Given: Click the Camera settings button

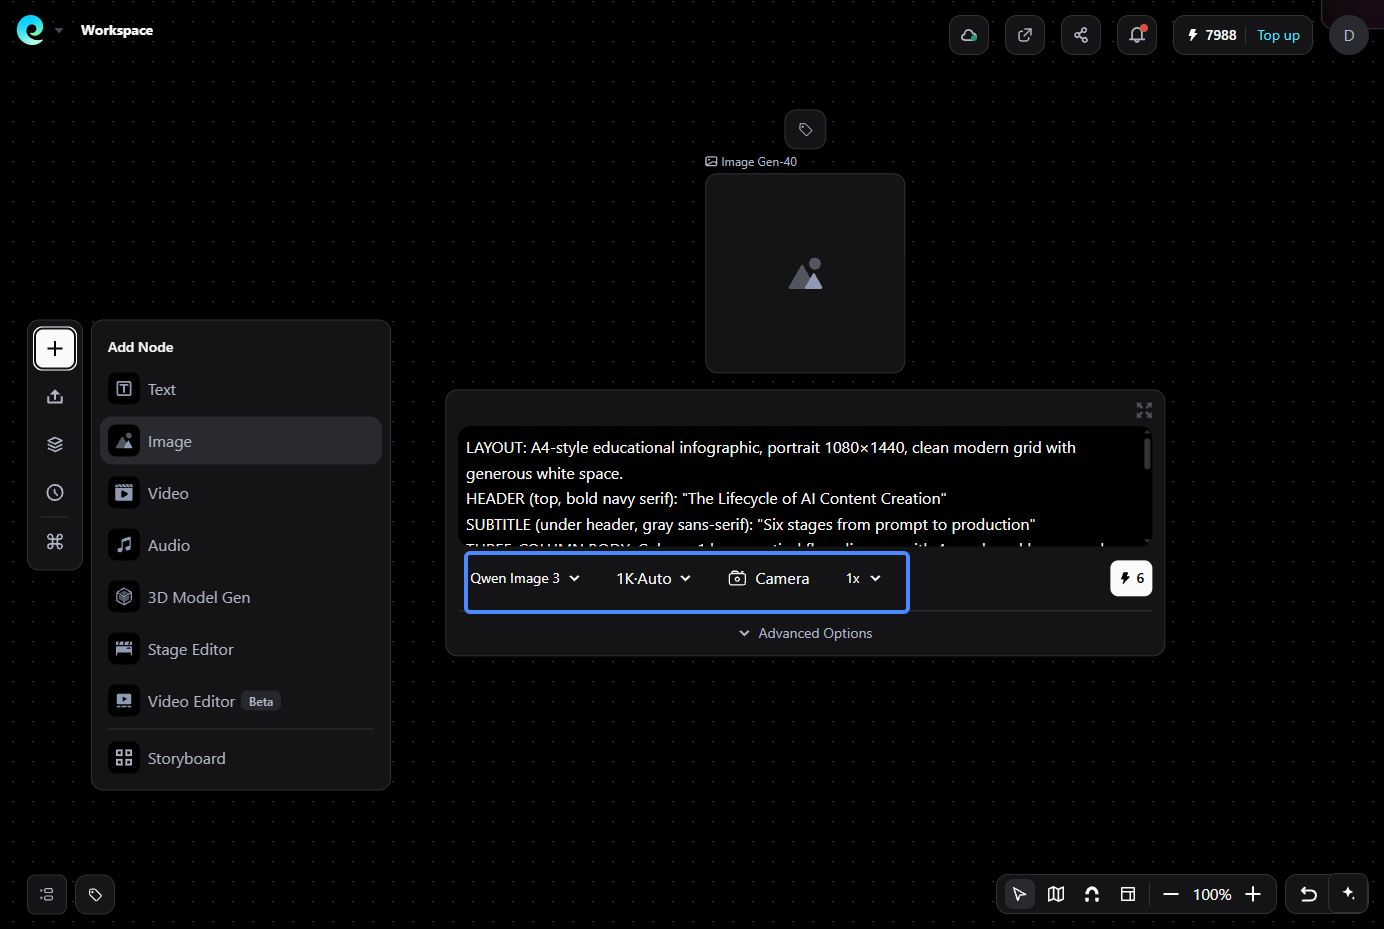Looking at the screenshot, I should tap(769, 578).
